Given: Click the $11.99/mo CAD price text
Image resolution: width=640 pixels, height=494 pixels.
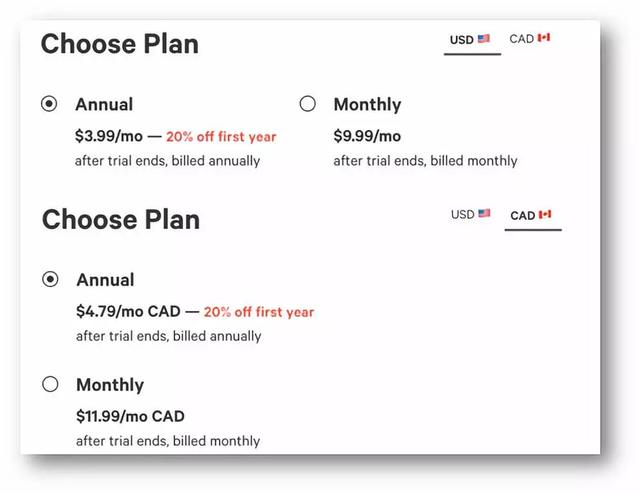Looking at the screenshot, I should [130, 416].
